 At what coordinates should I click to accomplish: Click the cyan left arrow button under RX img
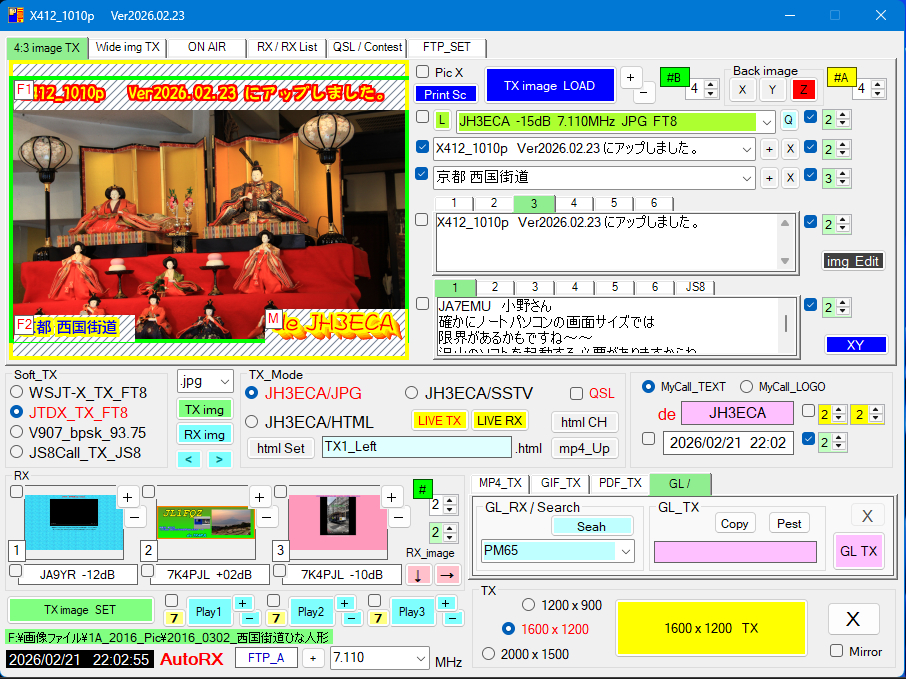click(x=189, y=459)
